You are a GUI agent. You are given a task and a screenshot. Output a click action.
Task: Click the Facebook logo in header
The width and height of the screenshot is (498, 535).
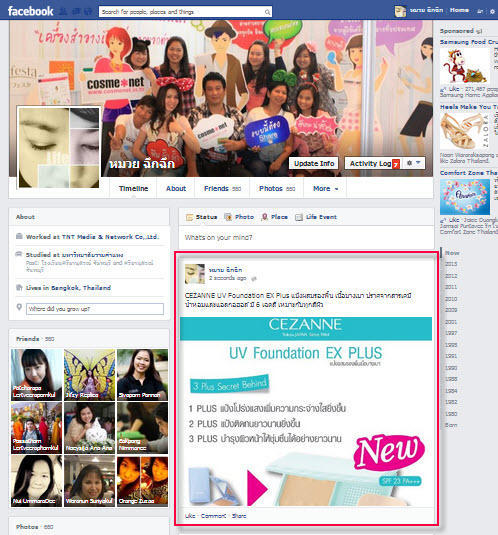tap(30, 11)
